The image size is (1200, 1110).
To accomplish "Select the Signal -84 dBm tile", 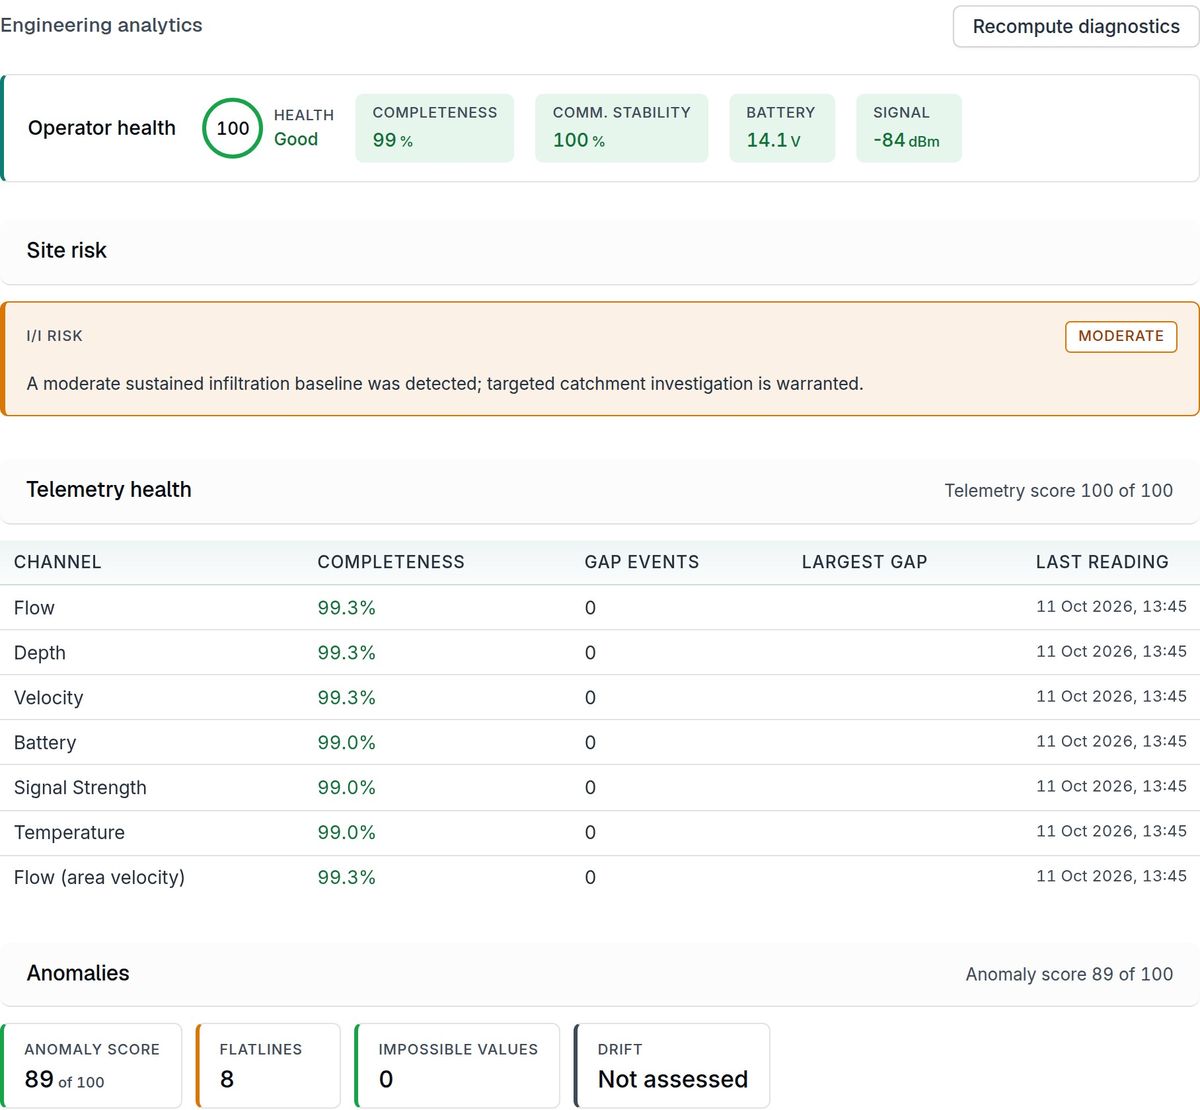I will [909, 128].
